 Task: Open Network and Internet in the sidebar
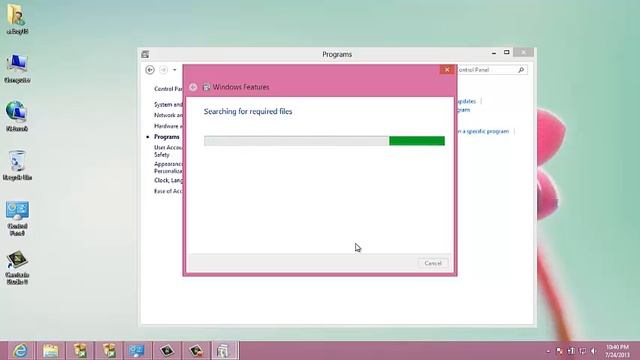pos(168,115)
